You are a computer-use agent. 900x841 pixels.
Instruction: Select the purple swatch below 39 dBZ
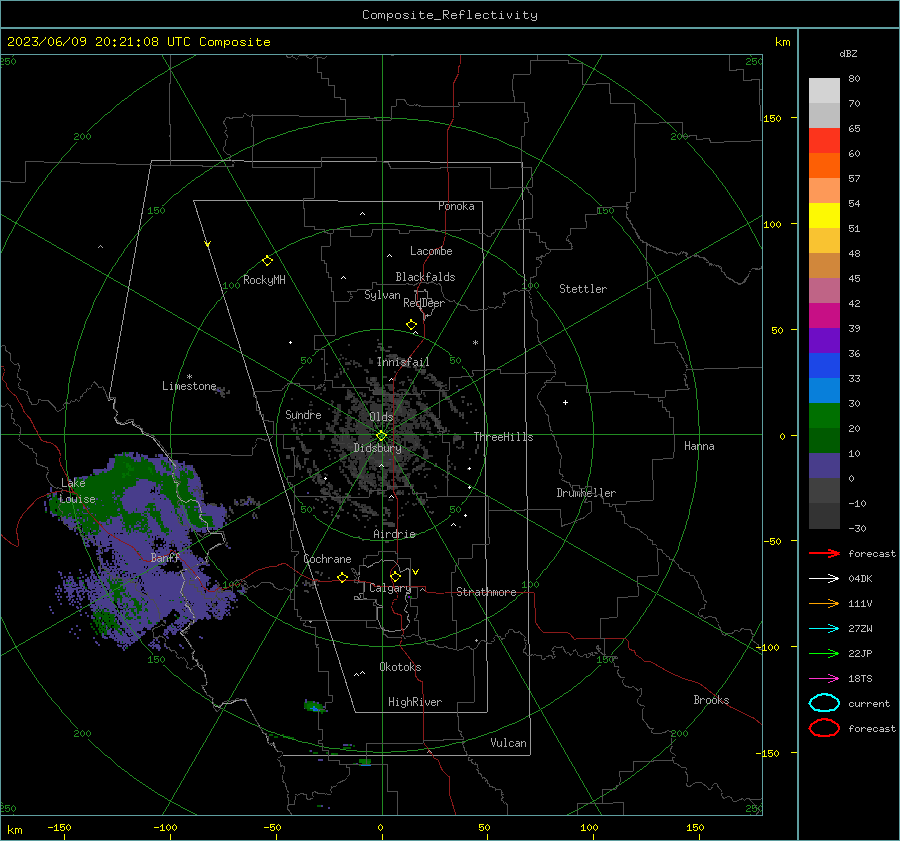(824, 341)
